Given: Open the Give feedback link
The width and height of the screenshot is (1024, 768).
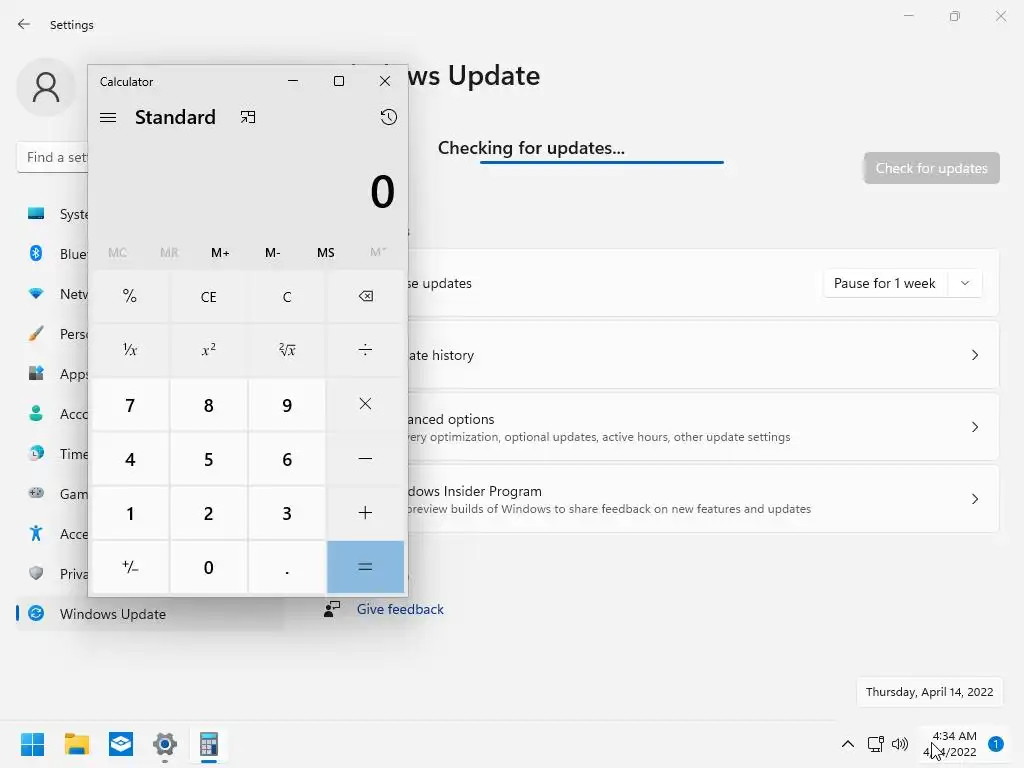Looking at the screenshot, I should click(400, 609).
